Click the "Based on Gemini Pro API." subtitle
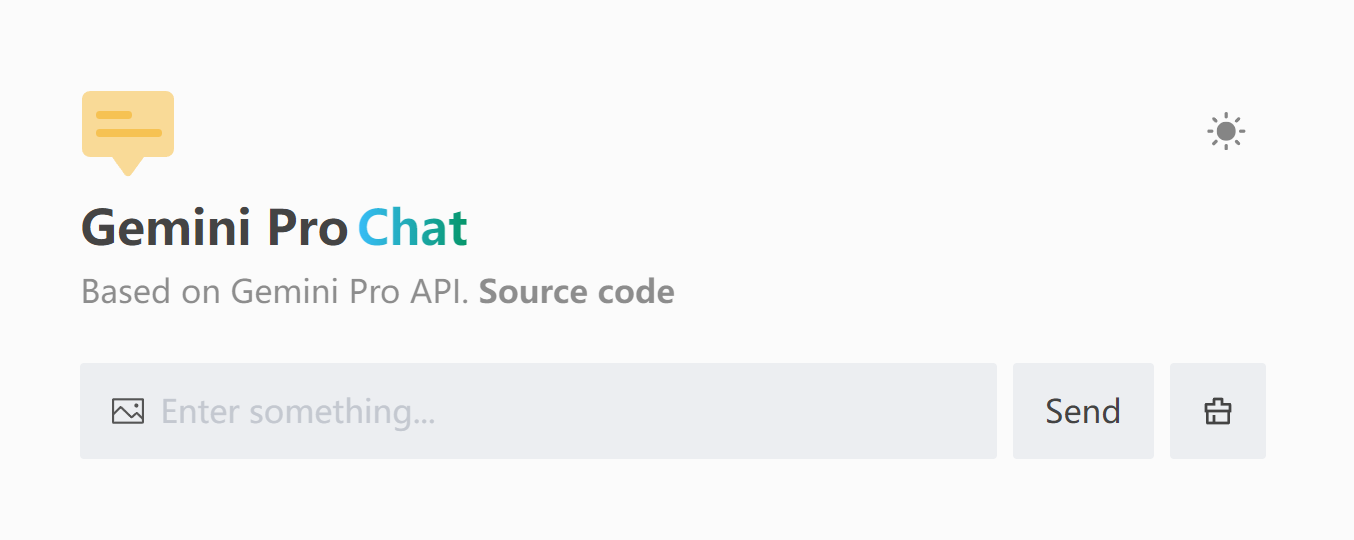 [x=275, y=292]
